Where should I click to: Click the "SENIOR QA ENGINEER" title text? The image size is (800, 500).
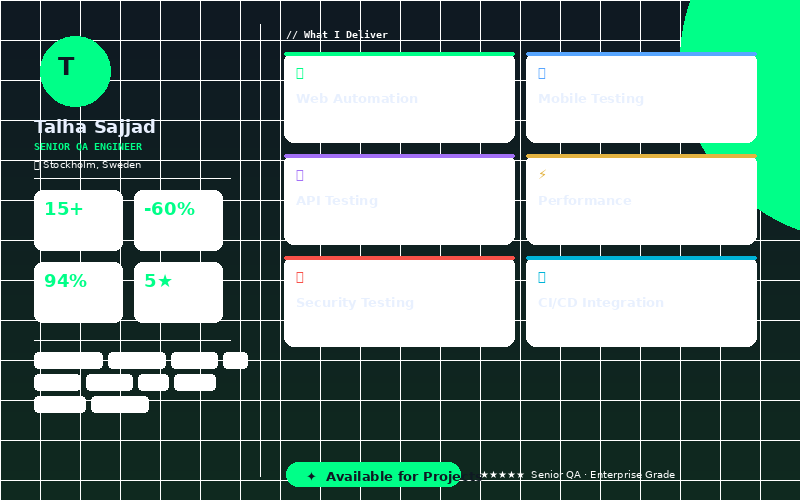(x=88, y=147)
